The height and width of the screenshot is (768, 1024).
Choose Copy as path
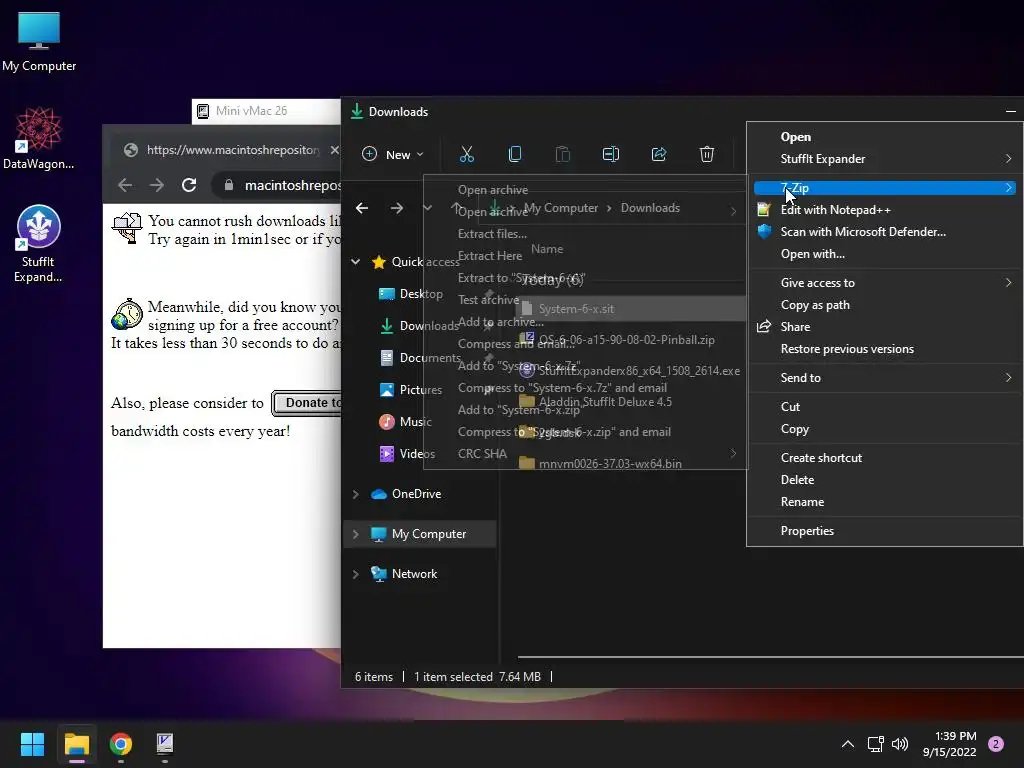coord(884,305)
